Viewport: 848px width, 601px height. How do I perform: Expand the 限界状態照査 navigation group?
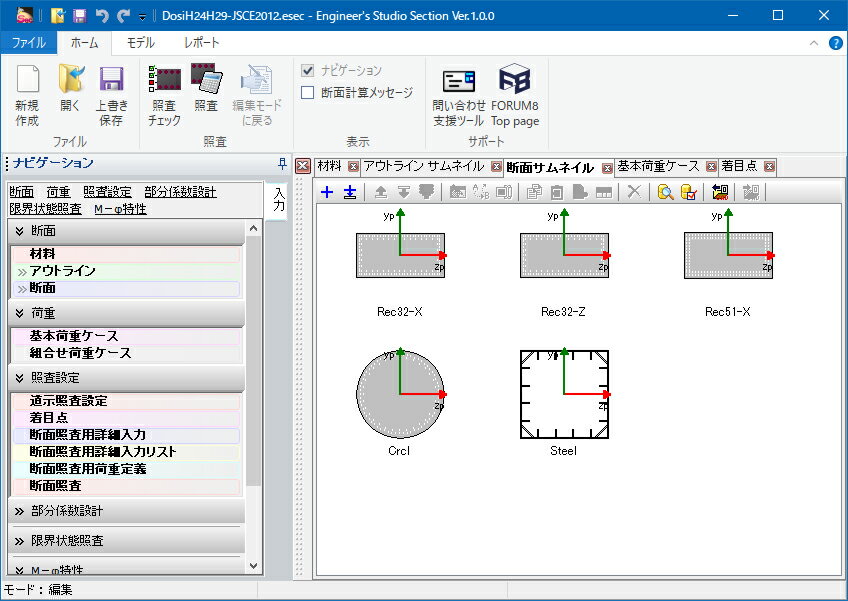click(19, 541)
